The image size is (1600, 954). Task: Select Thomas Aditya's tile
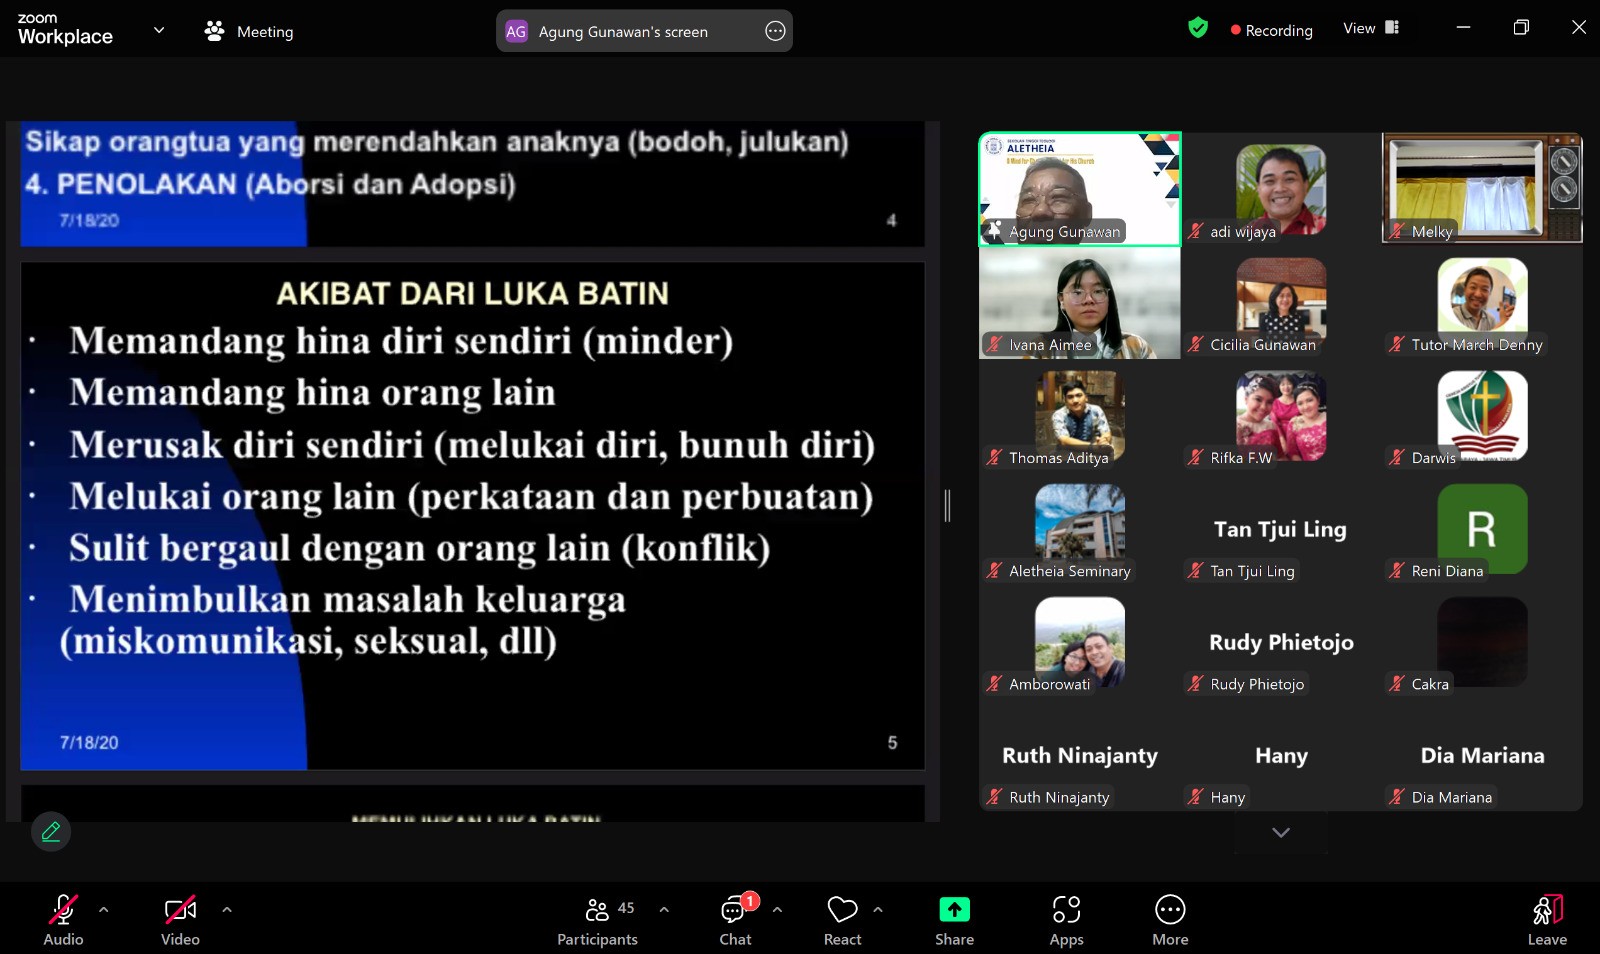[1080, 415]
